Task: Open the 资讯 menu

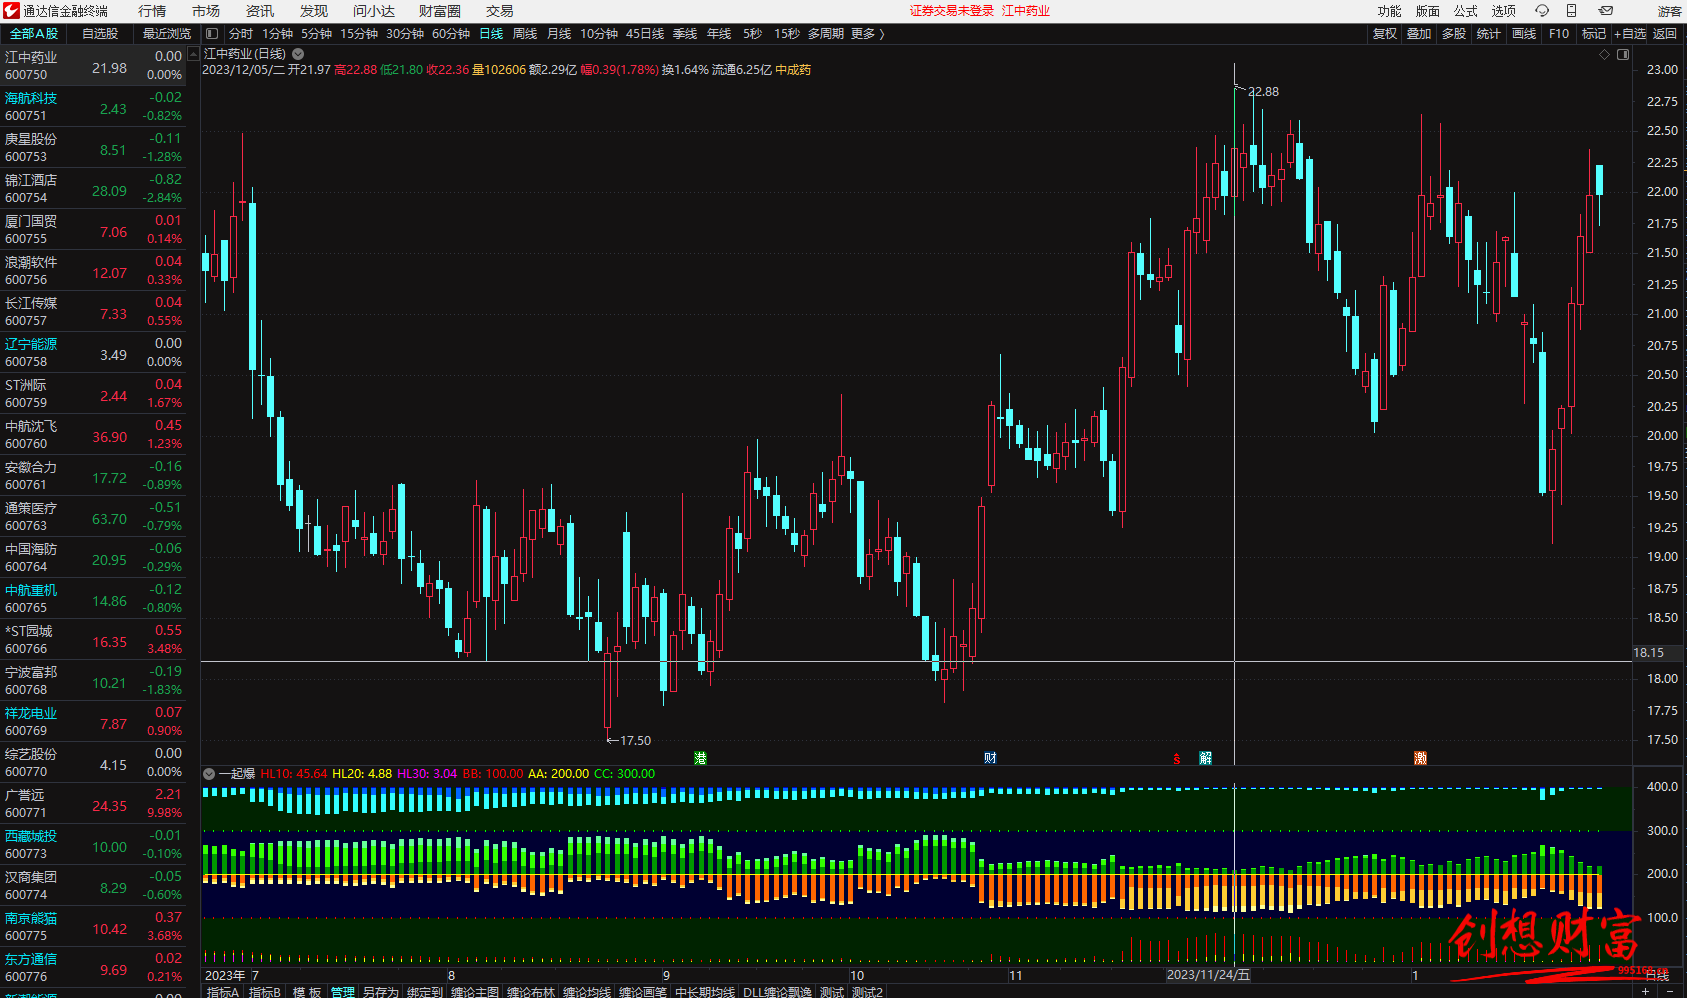Action: point(260,11)
